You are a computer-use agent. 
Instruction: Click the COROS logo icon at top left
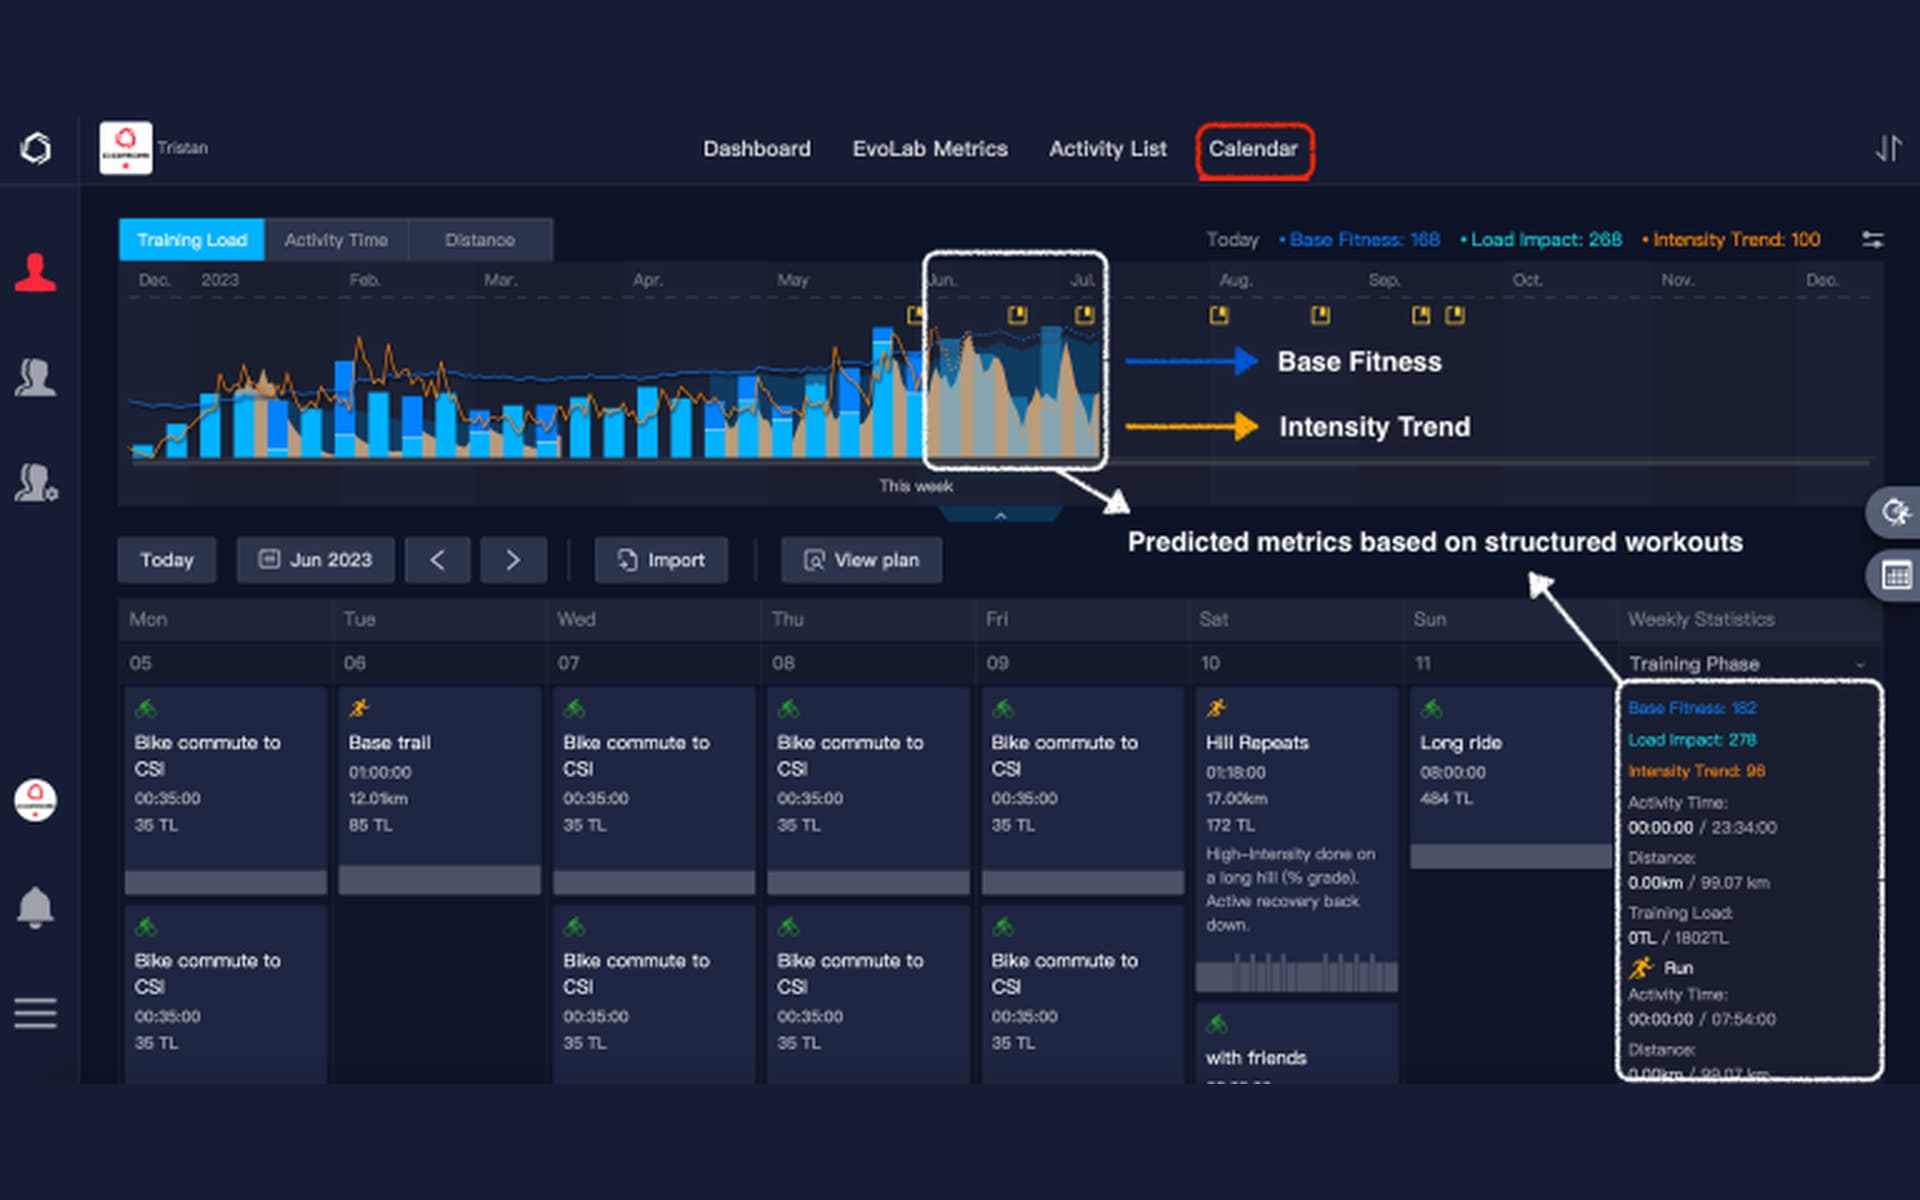(x=36, y=148)
